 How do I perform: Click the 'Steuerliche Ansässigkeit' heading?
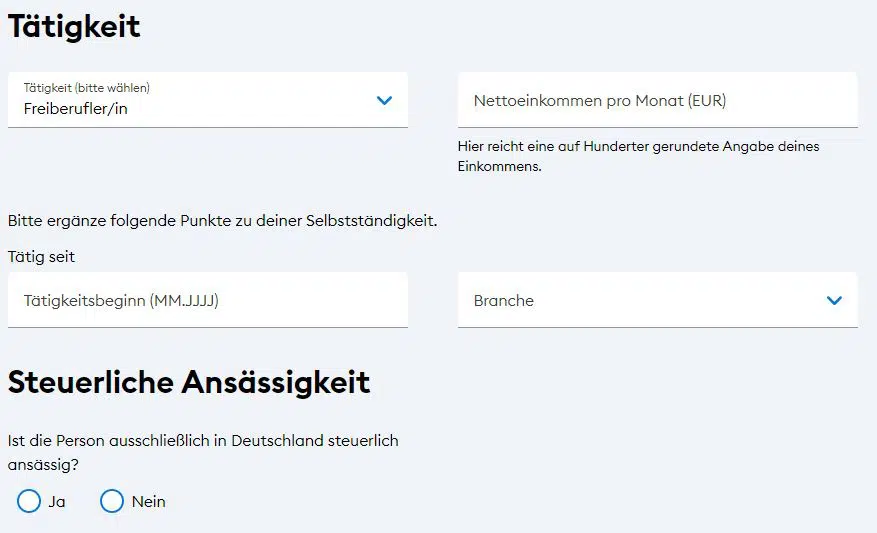[x=189, y=382]
